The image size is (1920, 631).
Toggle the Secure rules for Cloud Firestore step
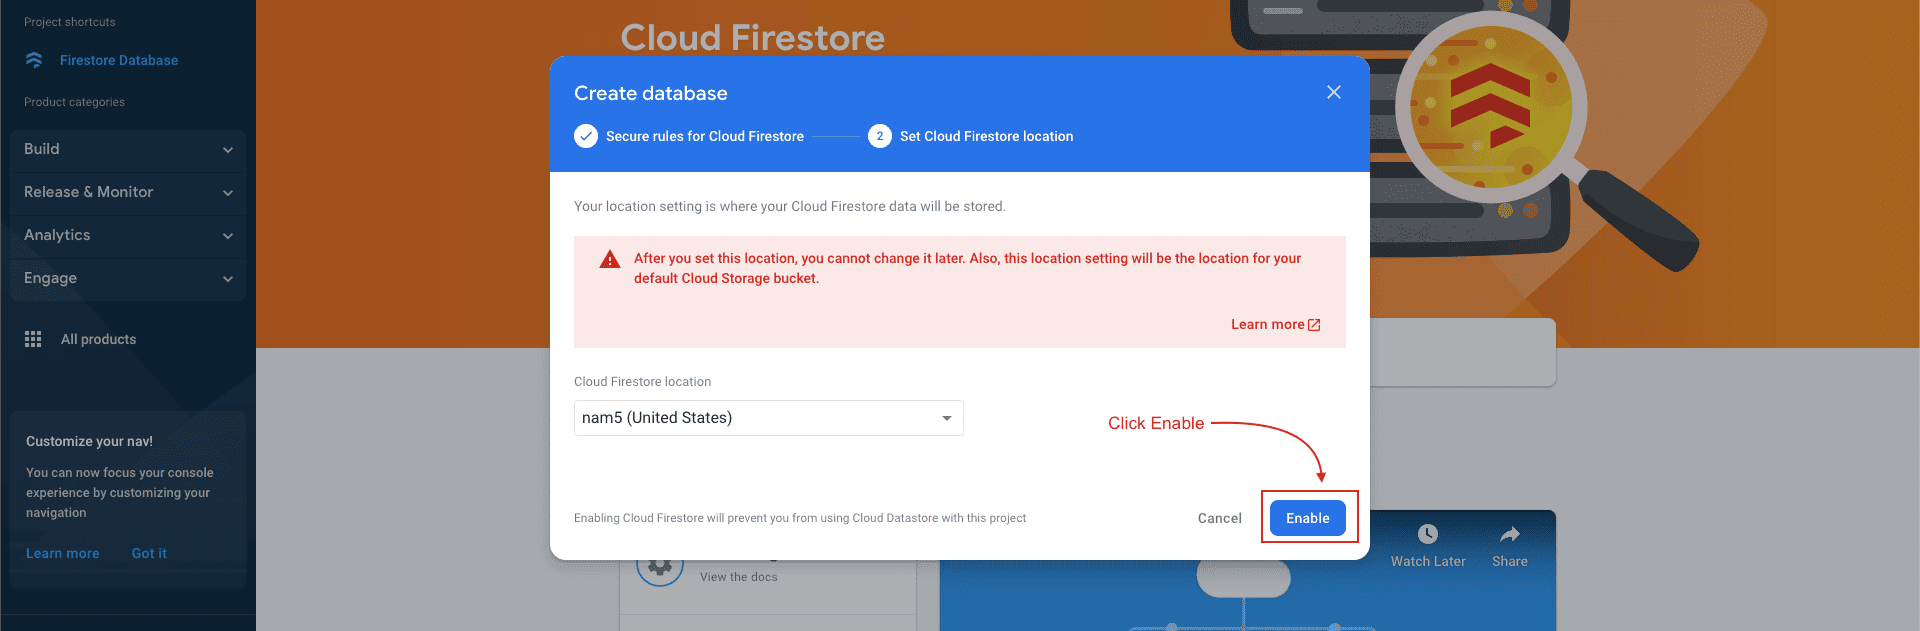pos(705,136)
